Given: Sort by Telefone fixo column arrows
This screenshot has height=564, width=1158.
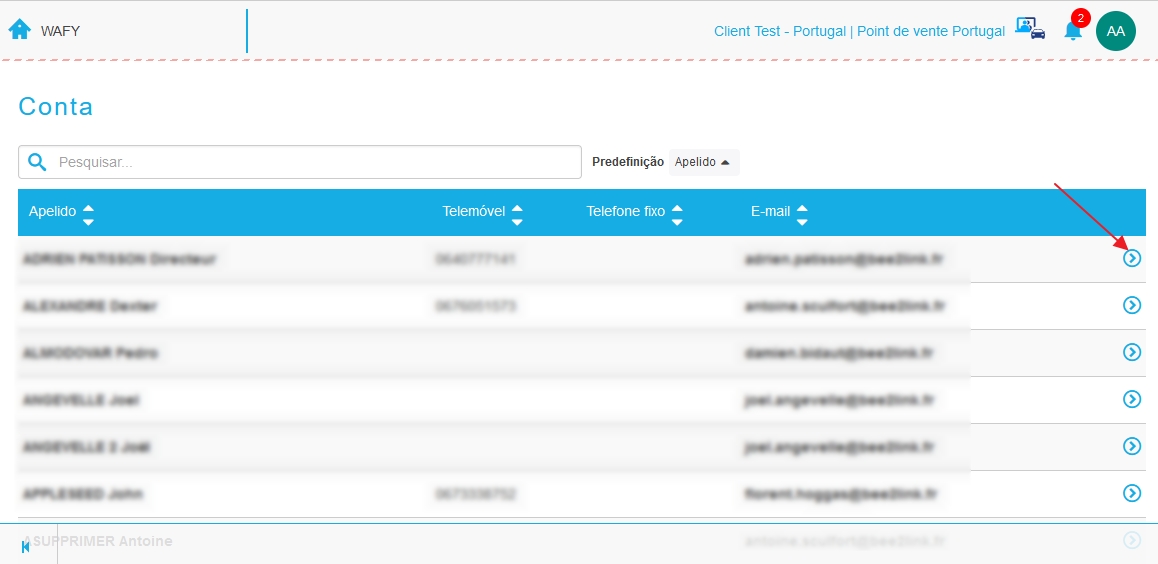Looking at the screenshot, I should coord(676,215).
